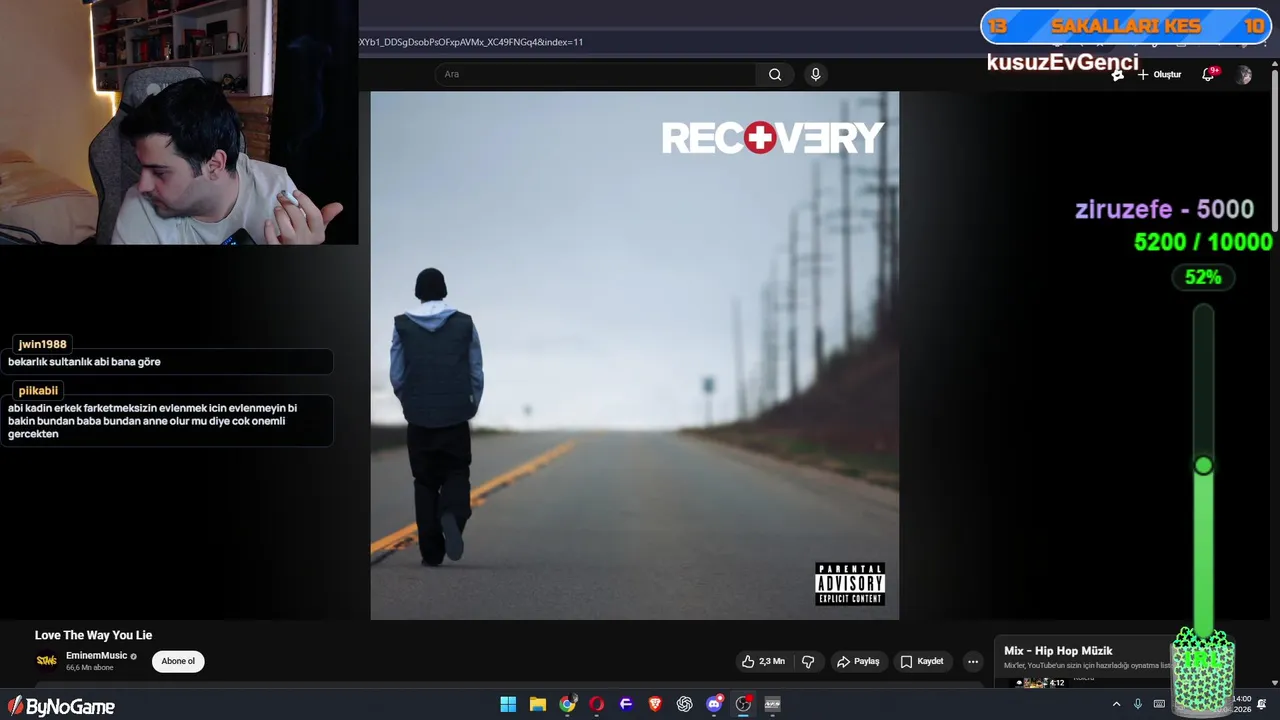Open the last taskbar app after OBS
The height and width of the screenshot is (720, 1280).
[773, 704]
